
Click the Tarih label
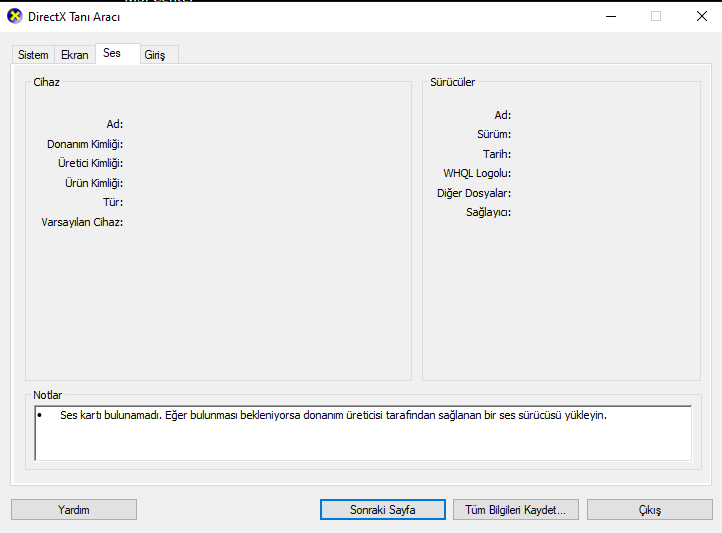tap(497, 154)
